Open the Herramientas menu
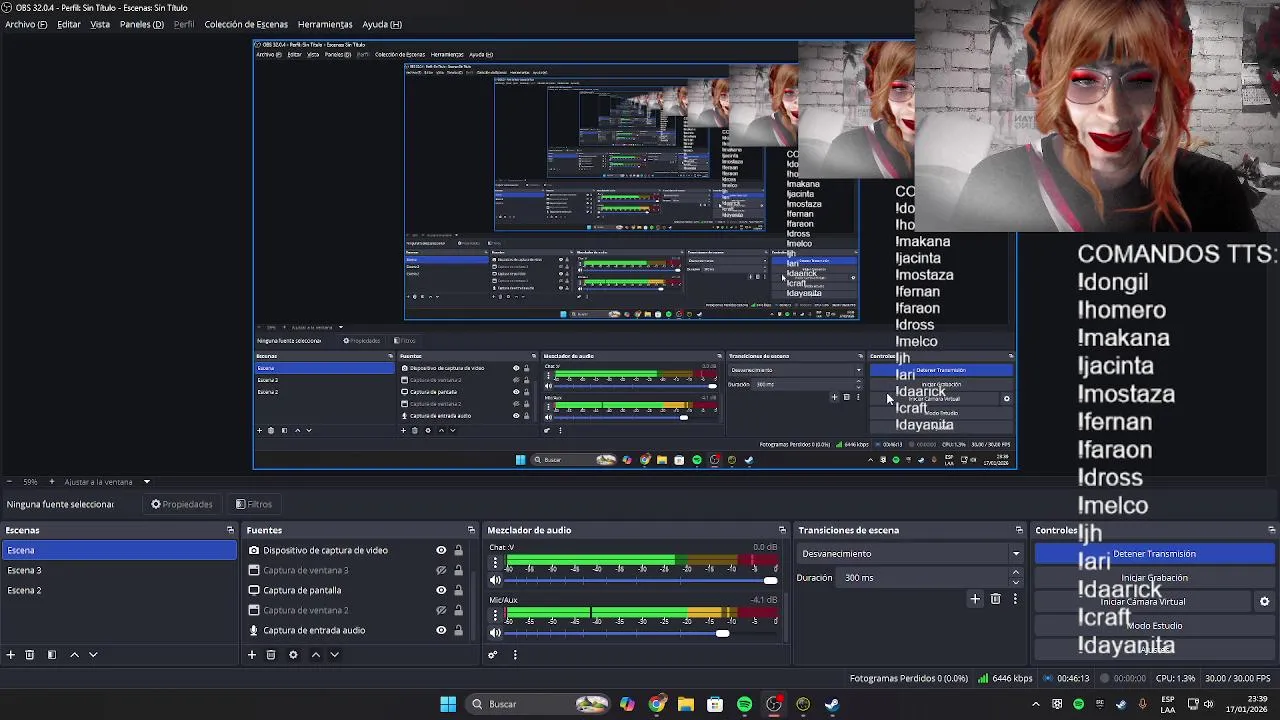The height and width of the screenshot is (720, 1280). [325, 24]
